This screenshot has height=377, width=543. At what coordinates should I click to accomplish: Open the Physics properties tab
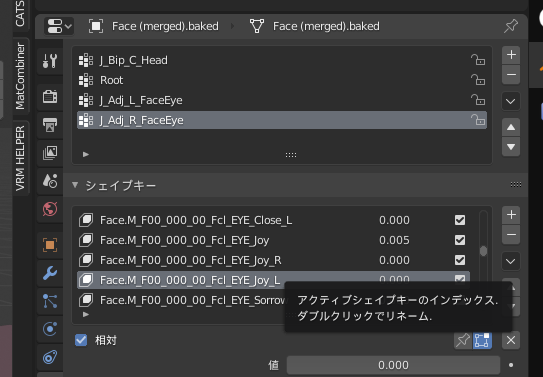[x=50, y=329]
